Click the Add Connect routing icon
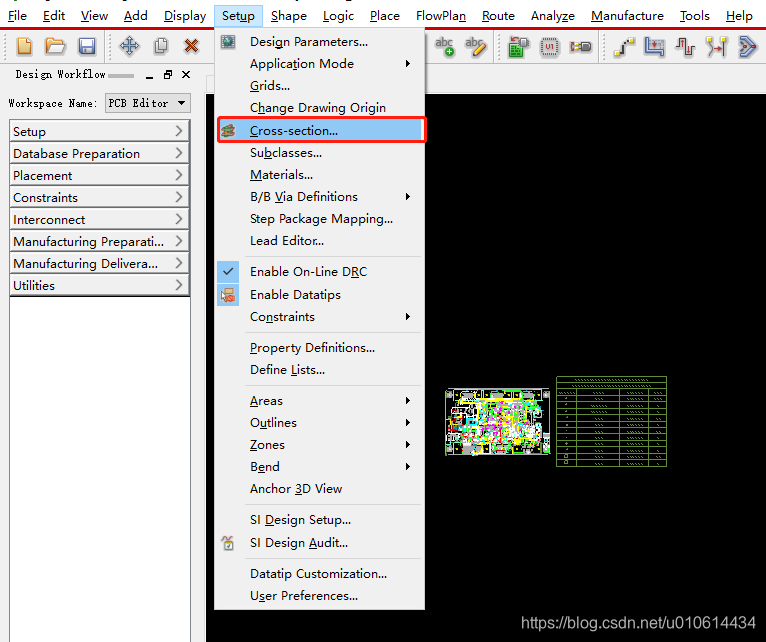766x642 pixels. 624,46
